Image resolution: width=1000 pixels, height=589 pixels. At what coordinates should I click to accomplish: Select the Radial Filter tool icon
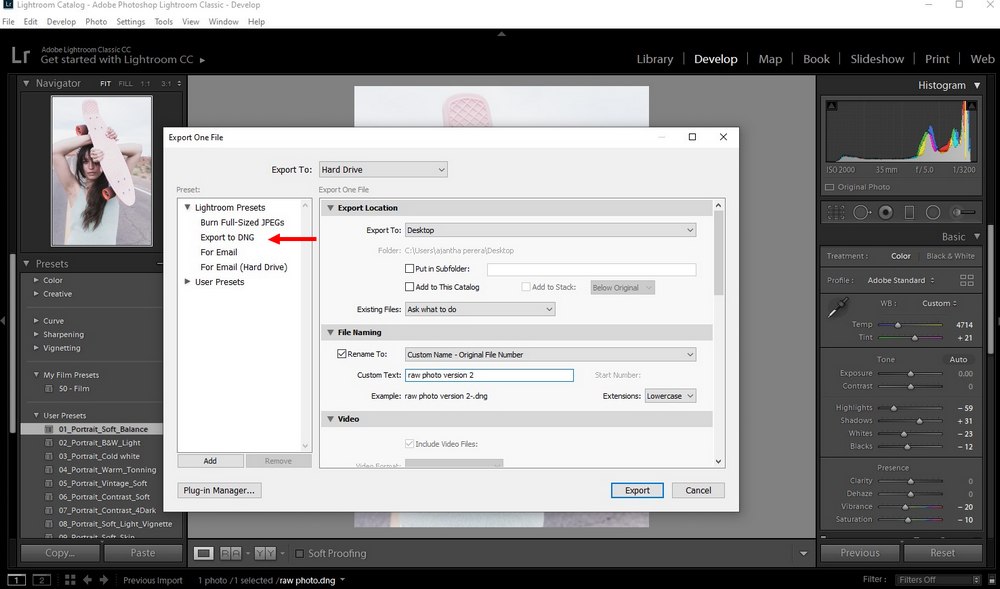tap(933, 212)
